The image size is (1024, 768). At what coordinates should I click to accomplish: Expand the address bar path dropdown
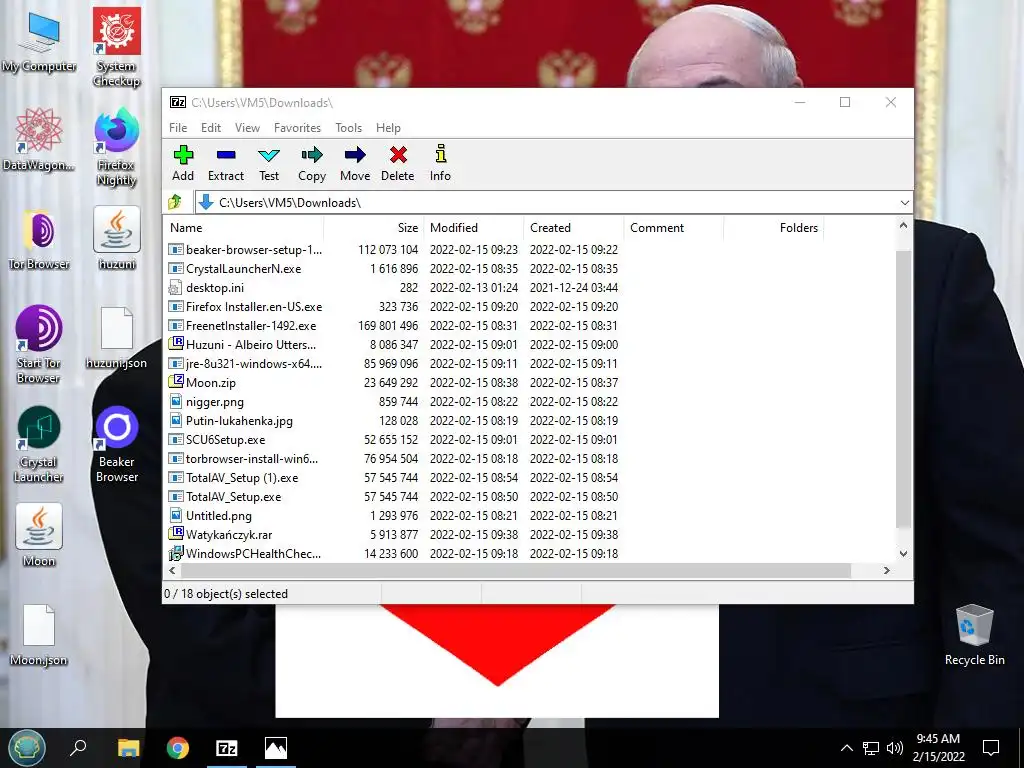click(x=904, y=202)
